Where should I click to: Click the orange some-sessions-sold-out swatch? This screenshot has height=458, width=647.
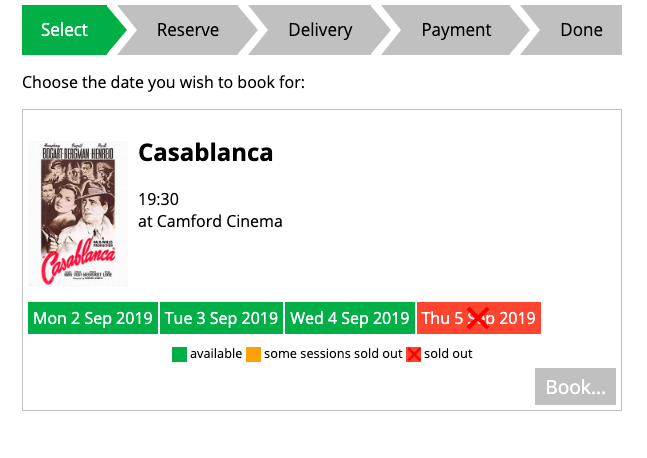tap(253, 354)
